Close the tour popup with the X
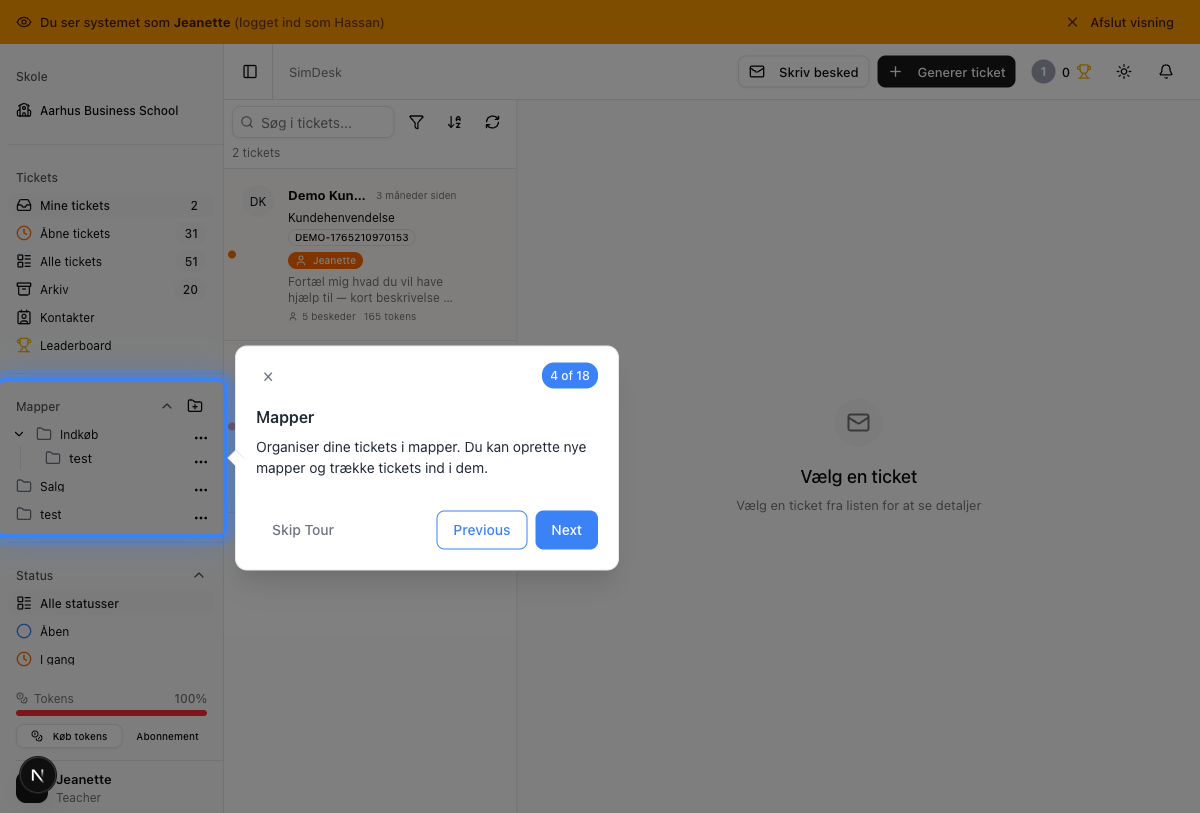 [268, 377]
